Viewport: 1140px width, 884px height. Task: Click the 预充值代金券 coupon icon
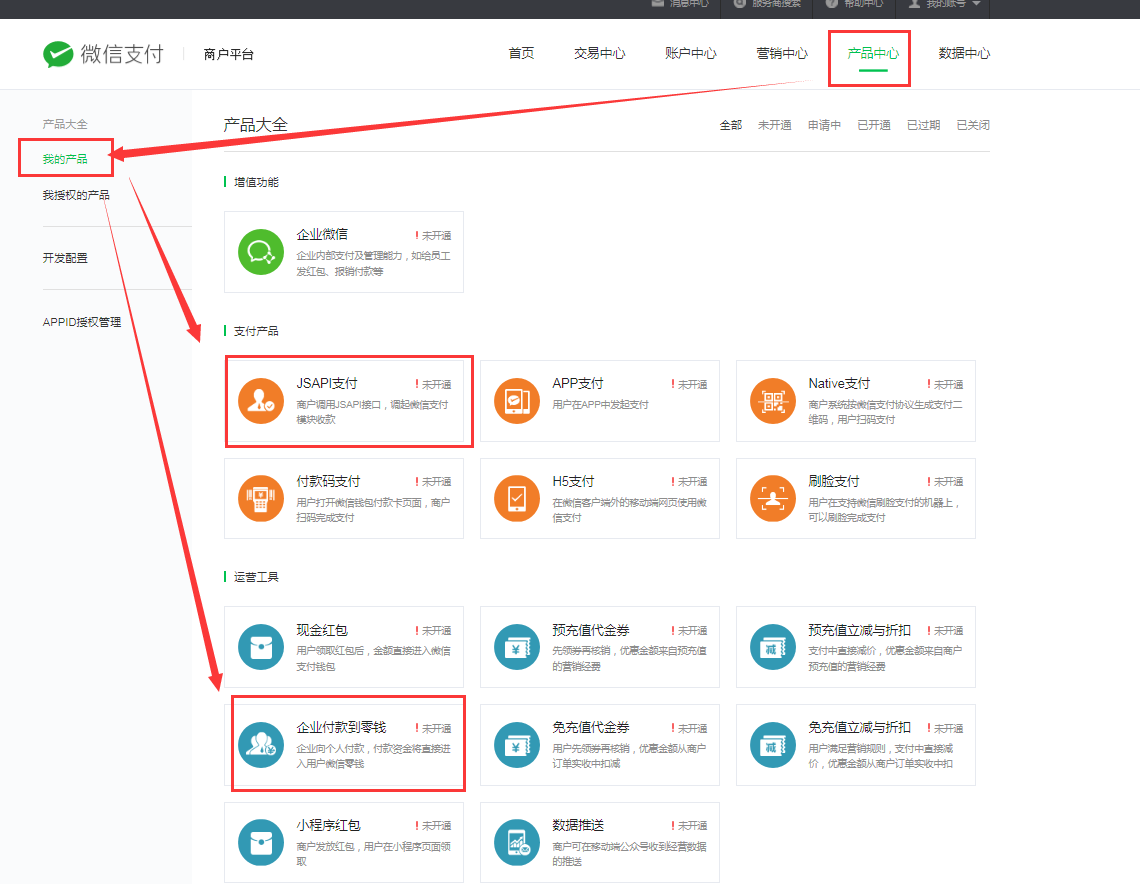[x=517, y=647]
